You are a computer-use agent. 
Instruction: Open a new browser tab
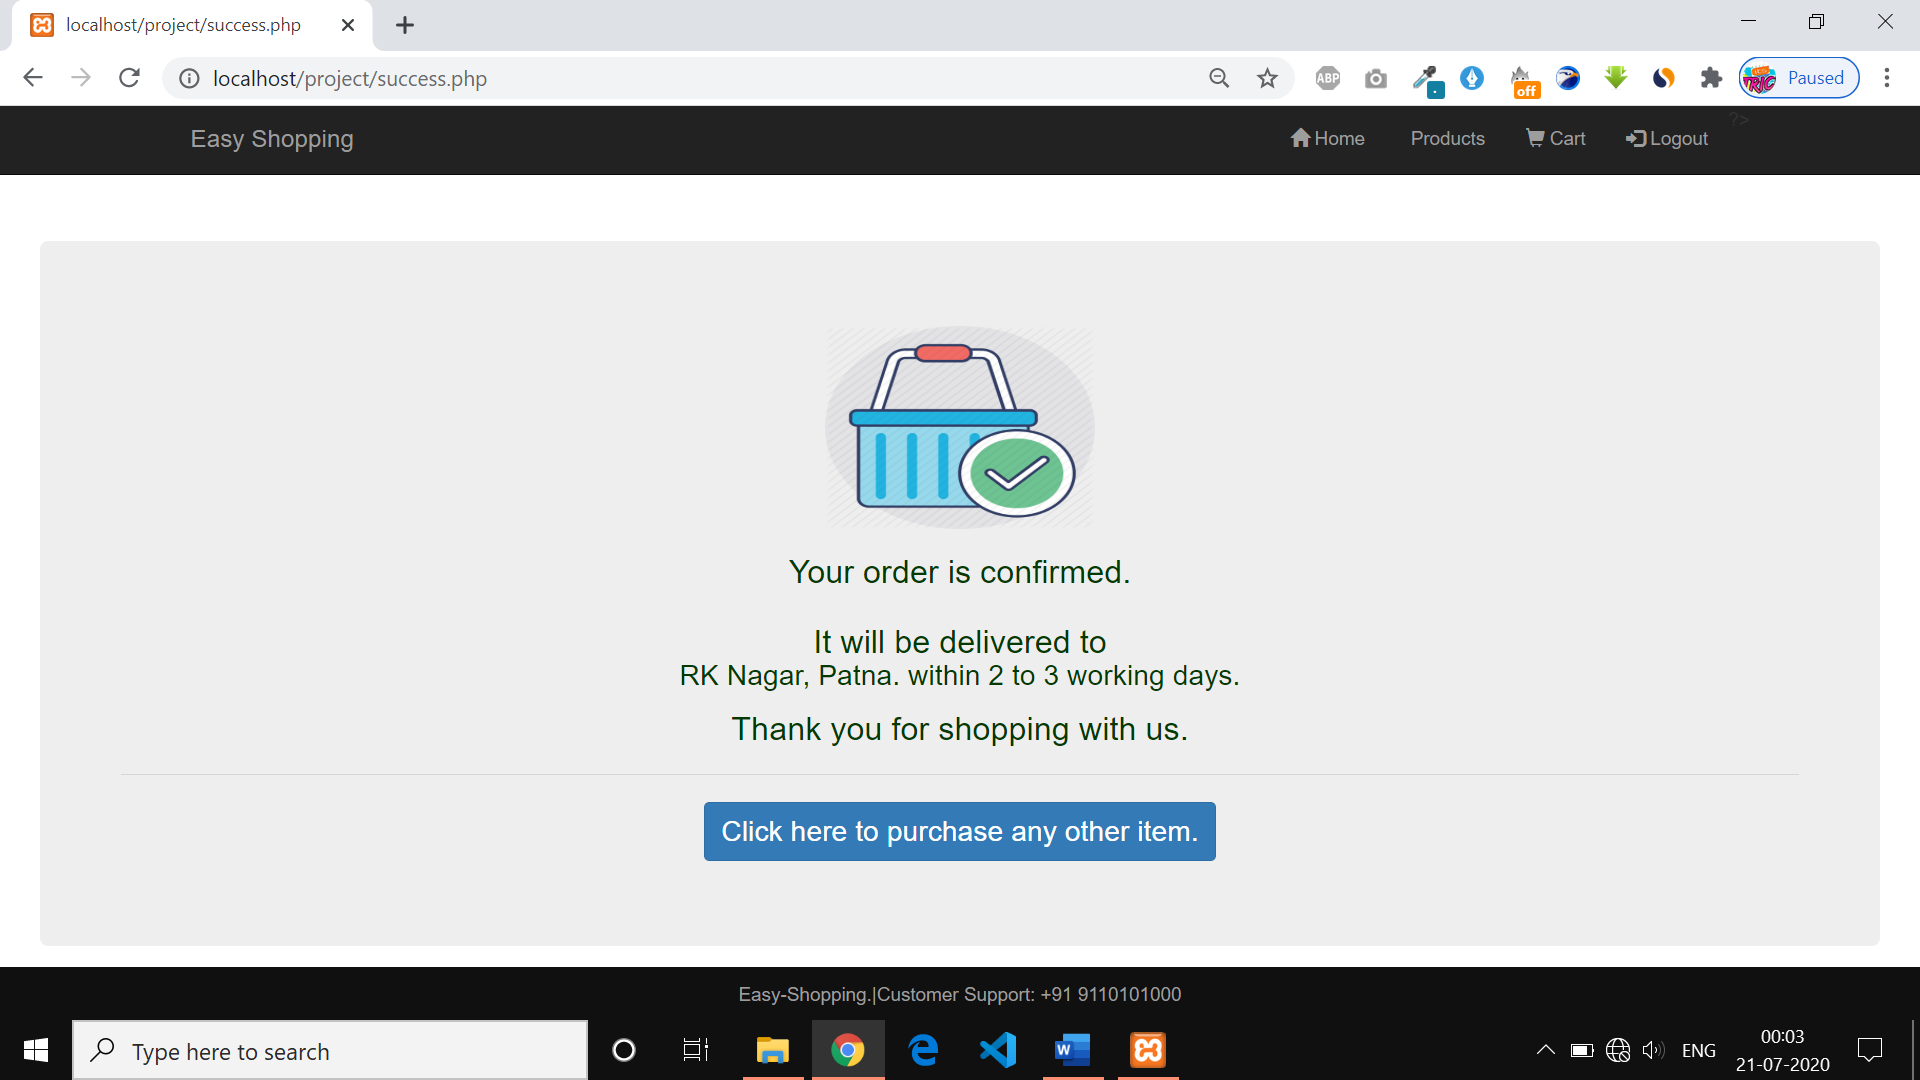coord(404,25)
